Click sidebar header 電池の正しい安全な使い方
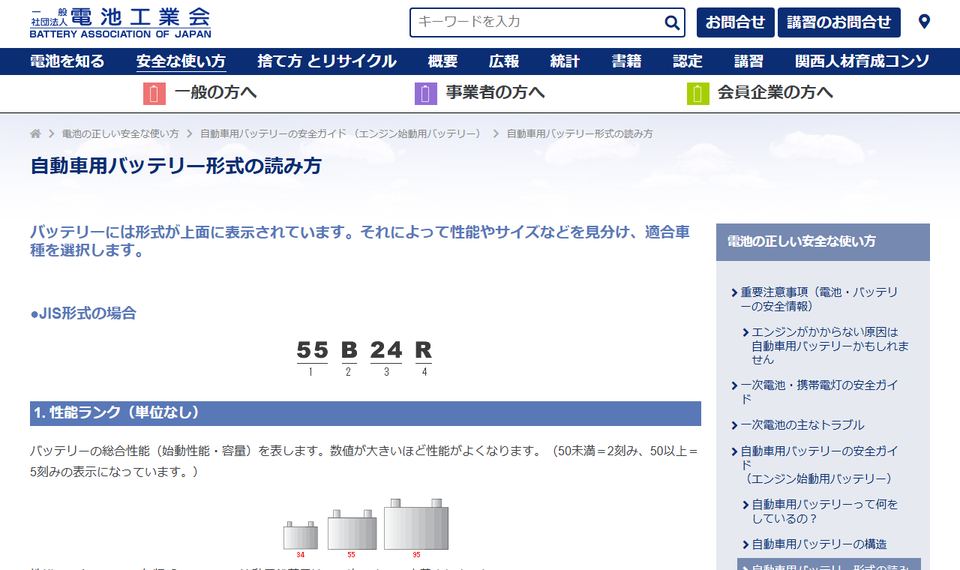The image size is (960, 570). (823, 242)
